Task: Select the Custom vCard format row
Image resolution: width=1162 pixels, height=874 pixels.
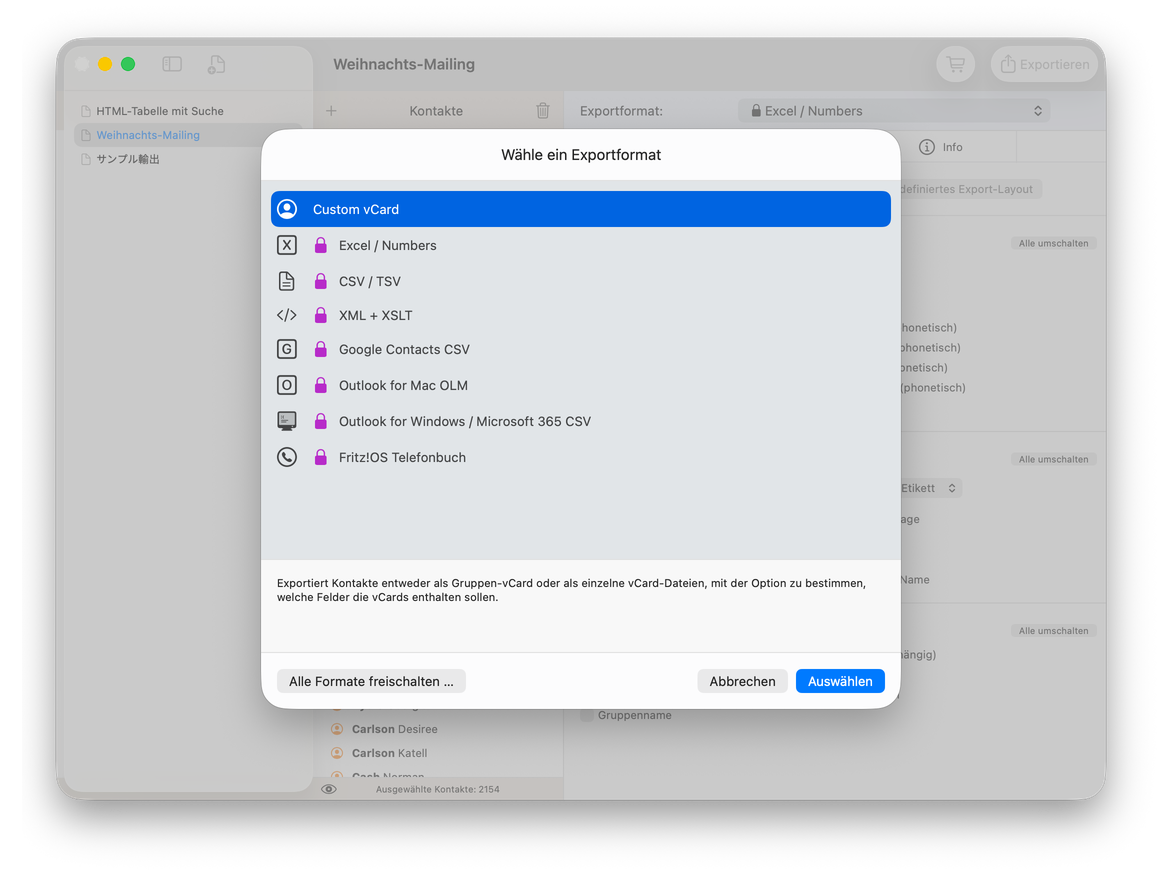Action: (580, 209)
